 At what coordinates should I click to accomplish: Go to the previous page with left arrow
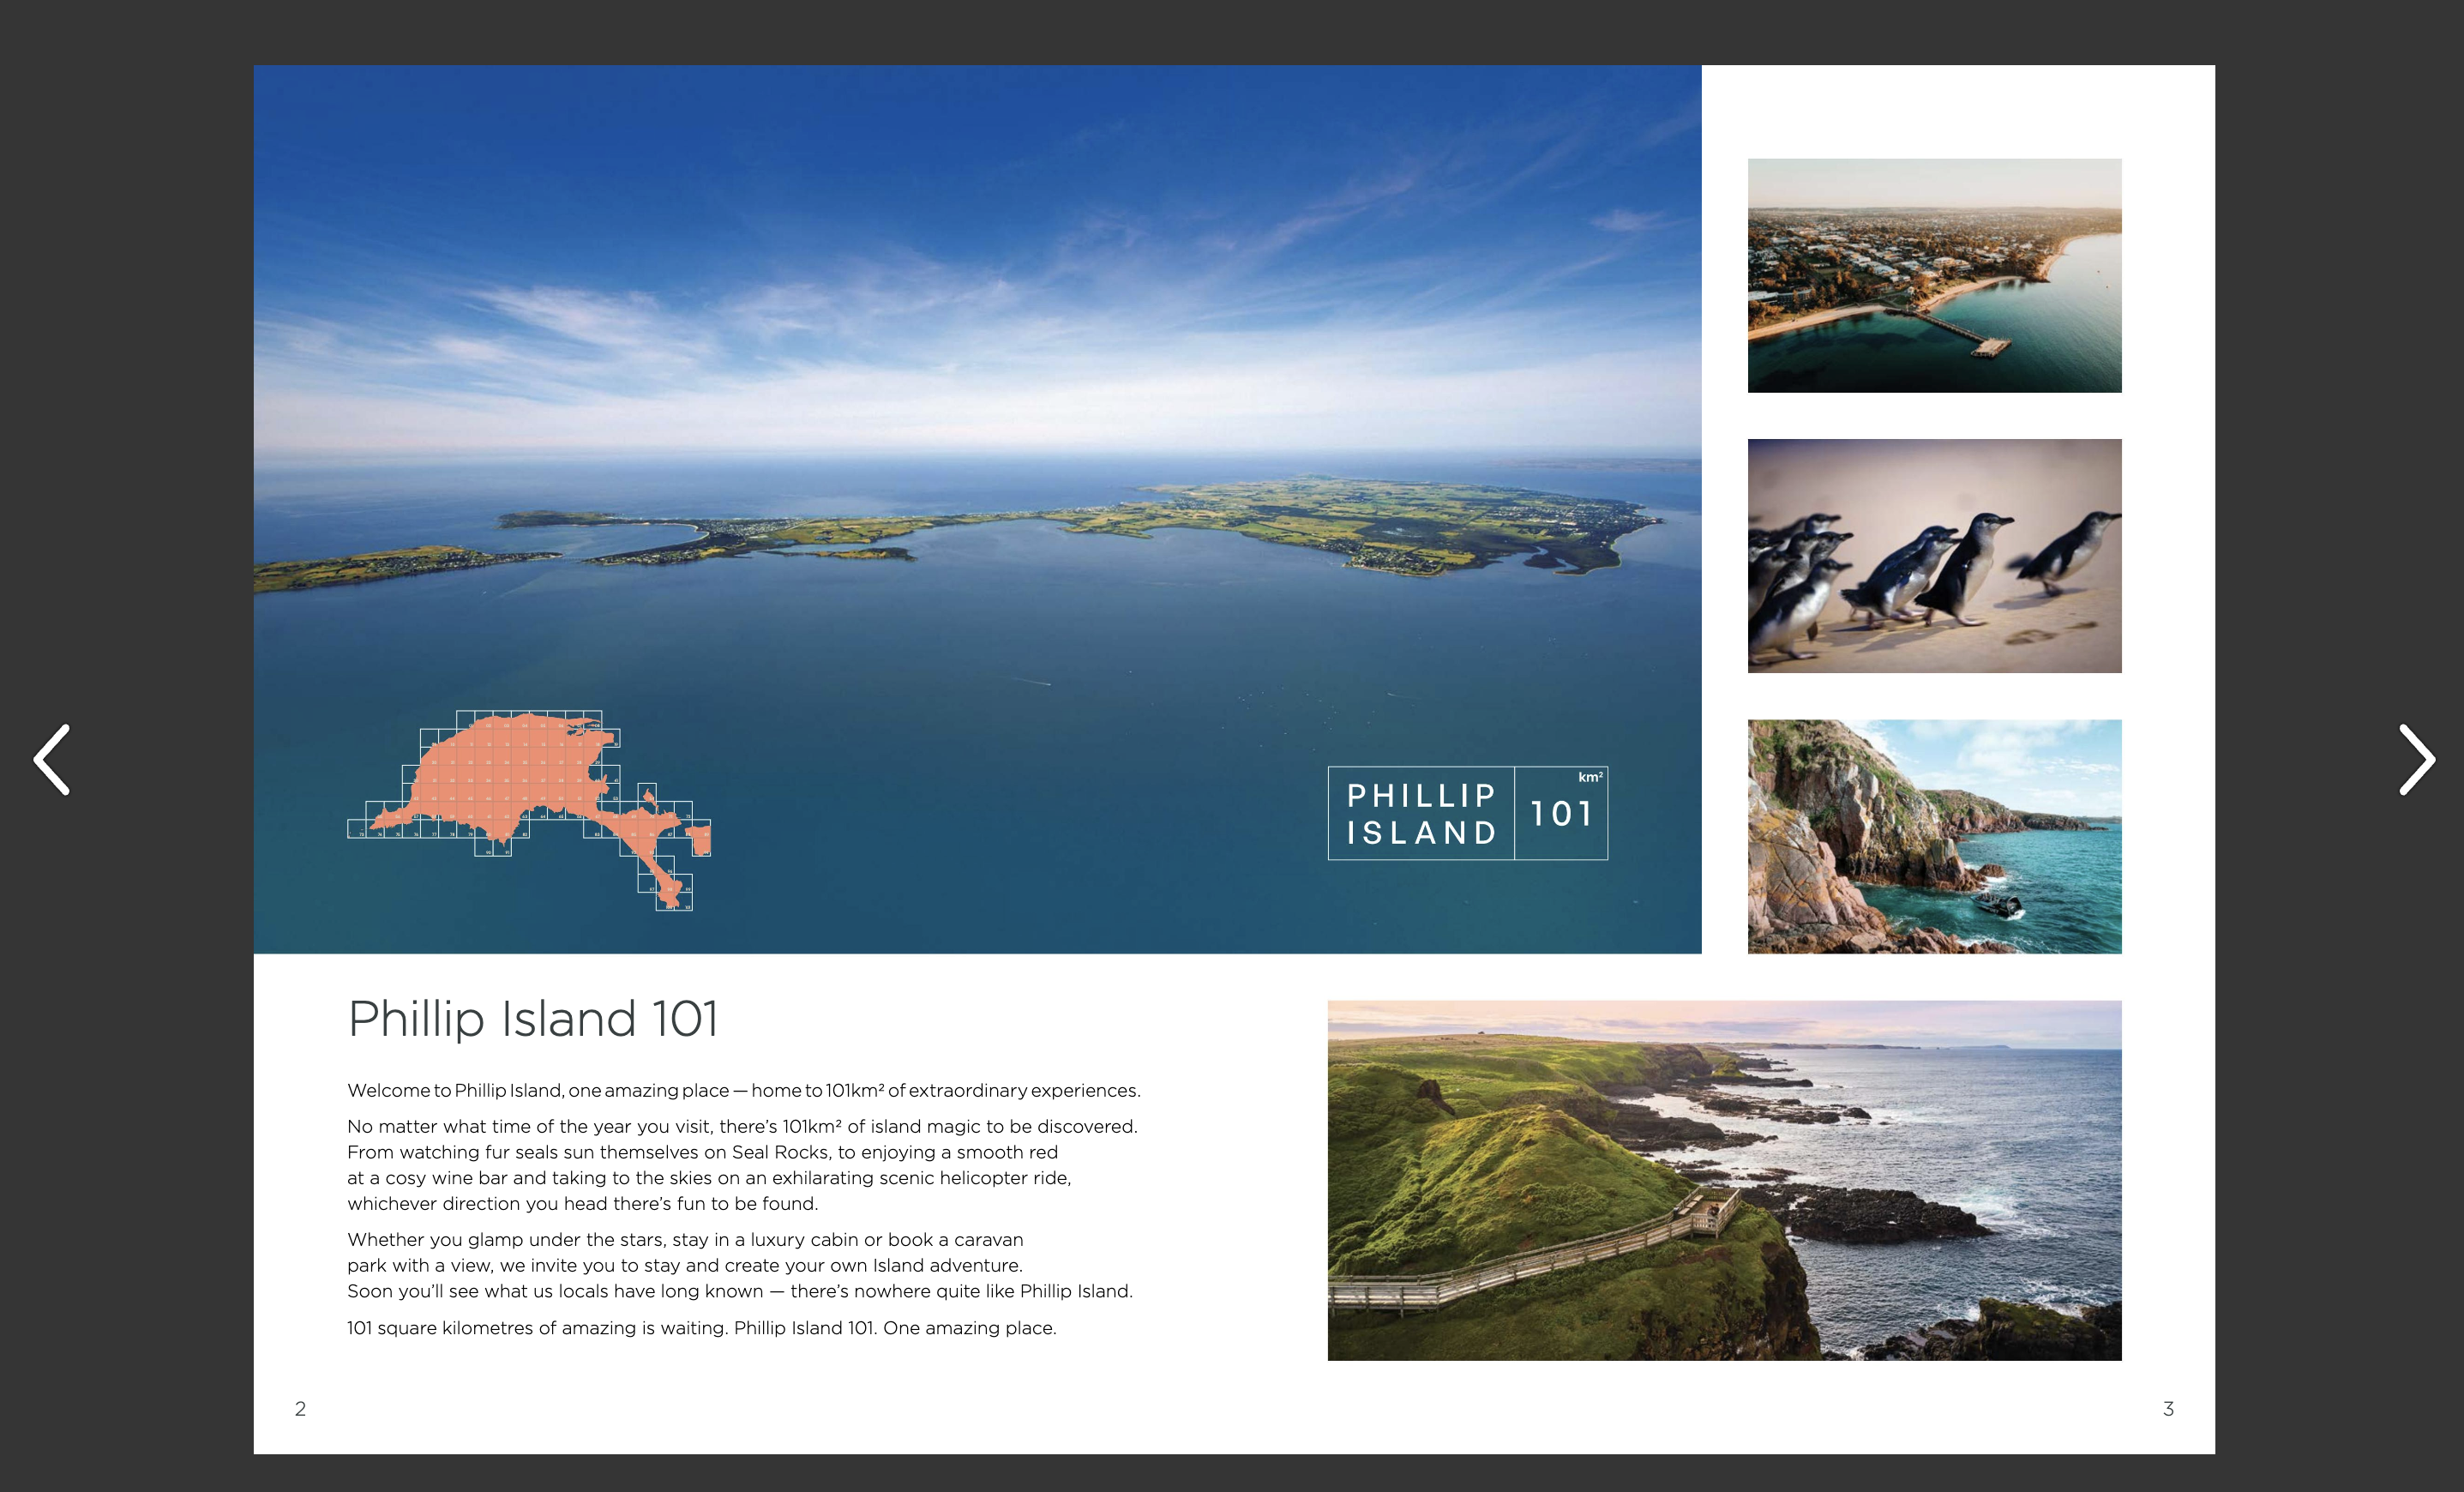pos(52,760)
